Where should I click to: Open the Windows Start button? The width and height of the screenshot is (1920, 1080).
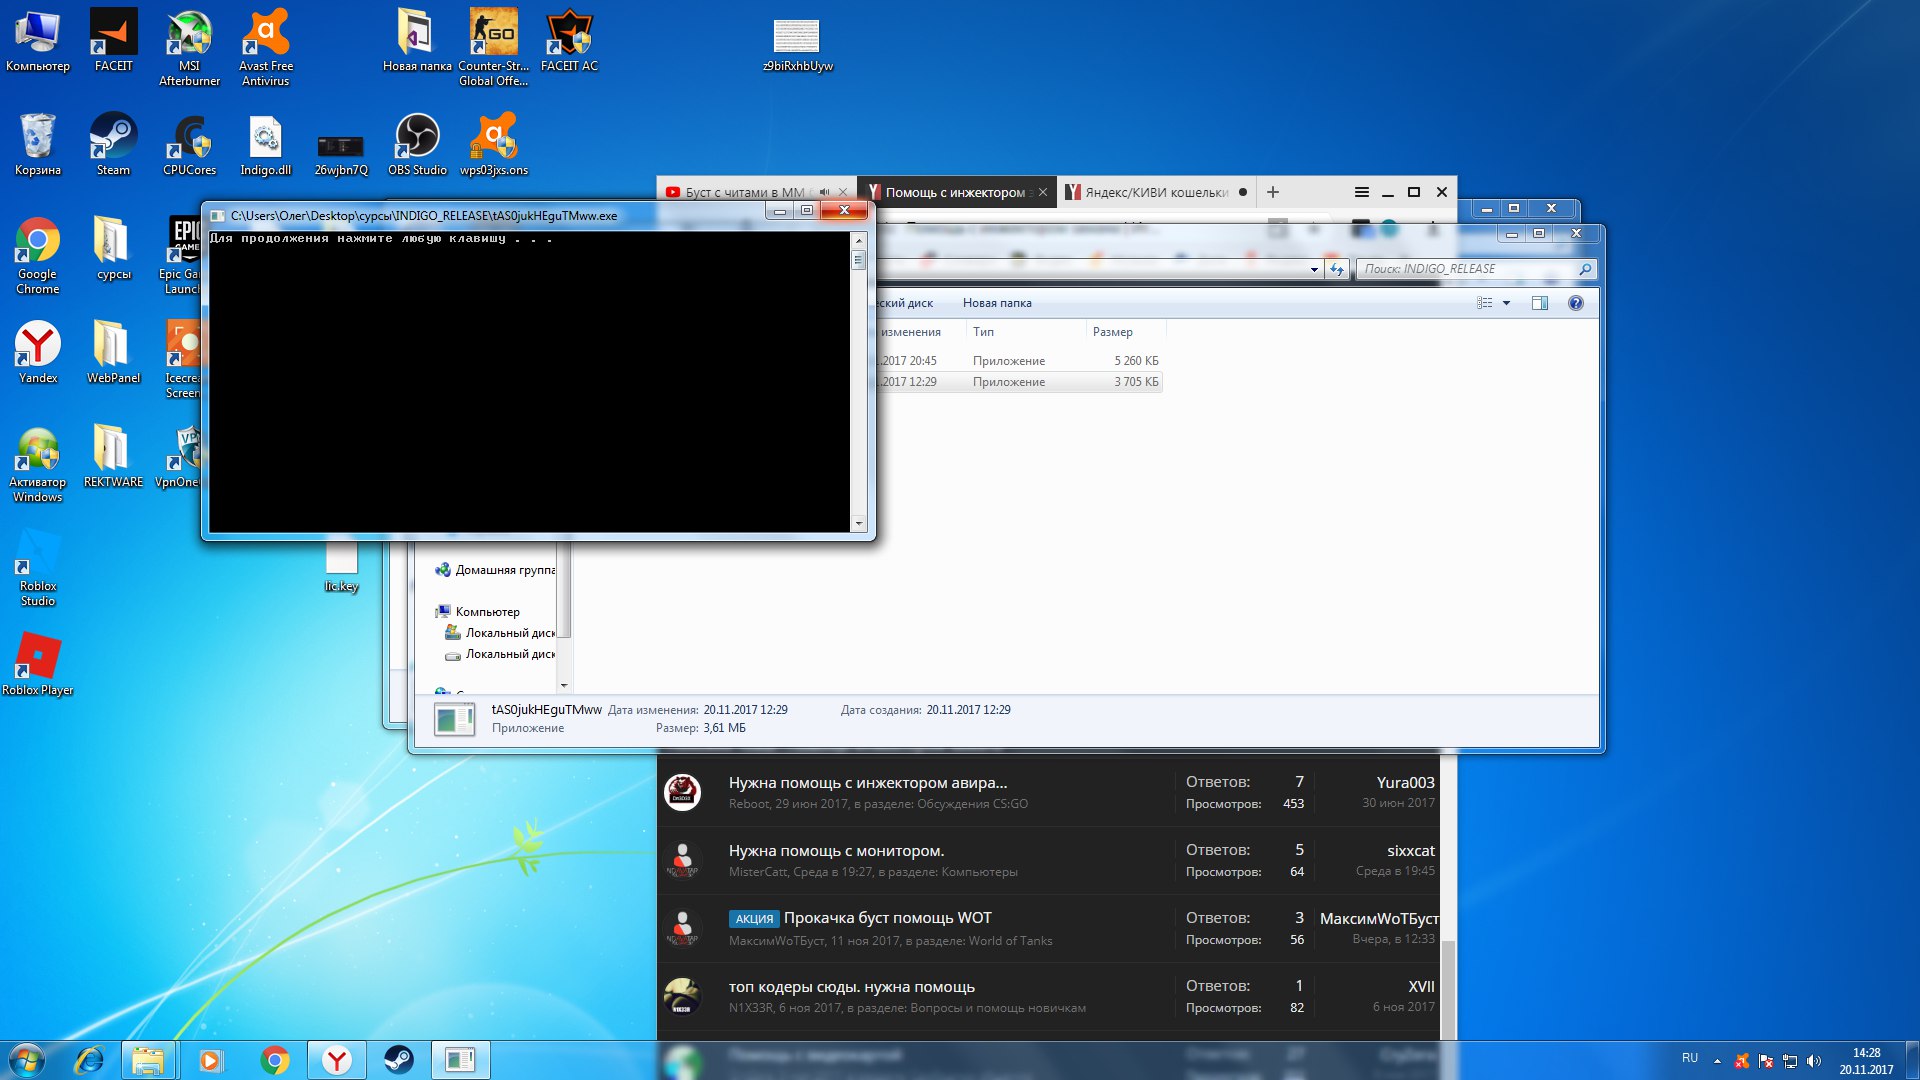27,1060
